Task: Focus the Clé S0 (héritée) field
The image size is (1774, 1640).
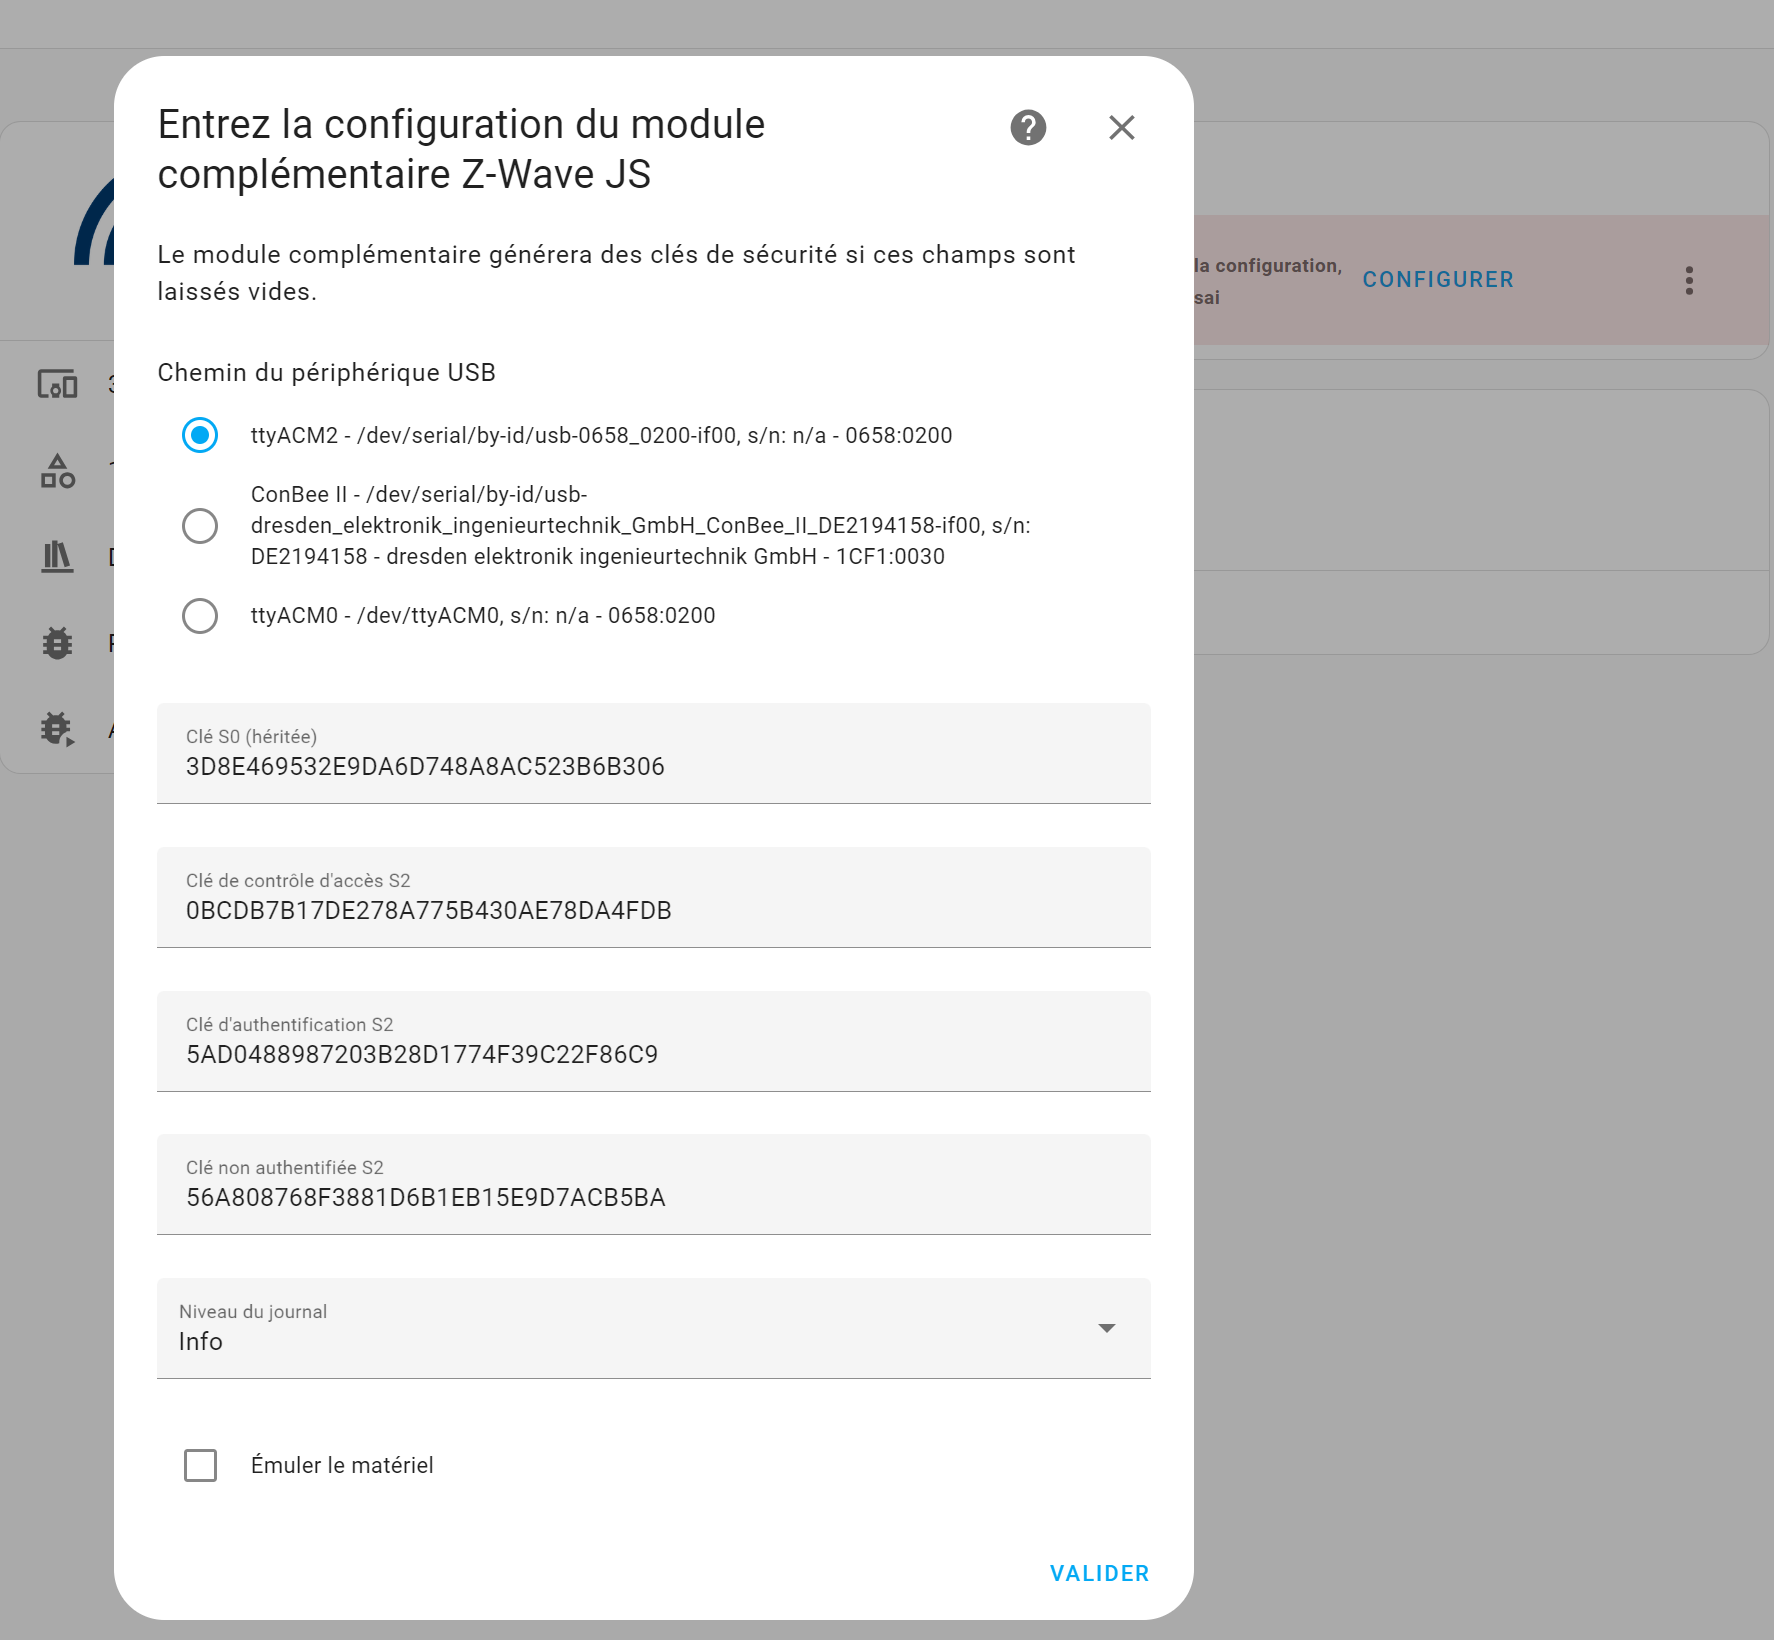Action: pos(654,753)
